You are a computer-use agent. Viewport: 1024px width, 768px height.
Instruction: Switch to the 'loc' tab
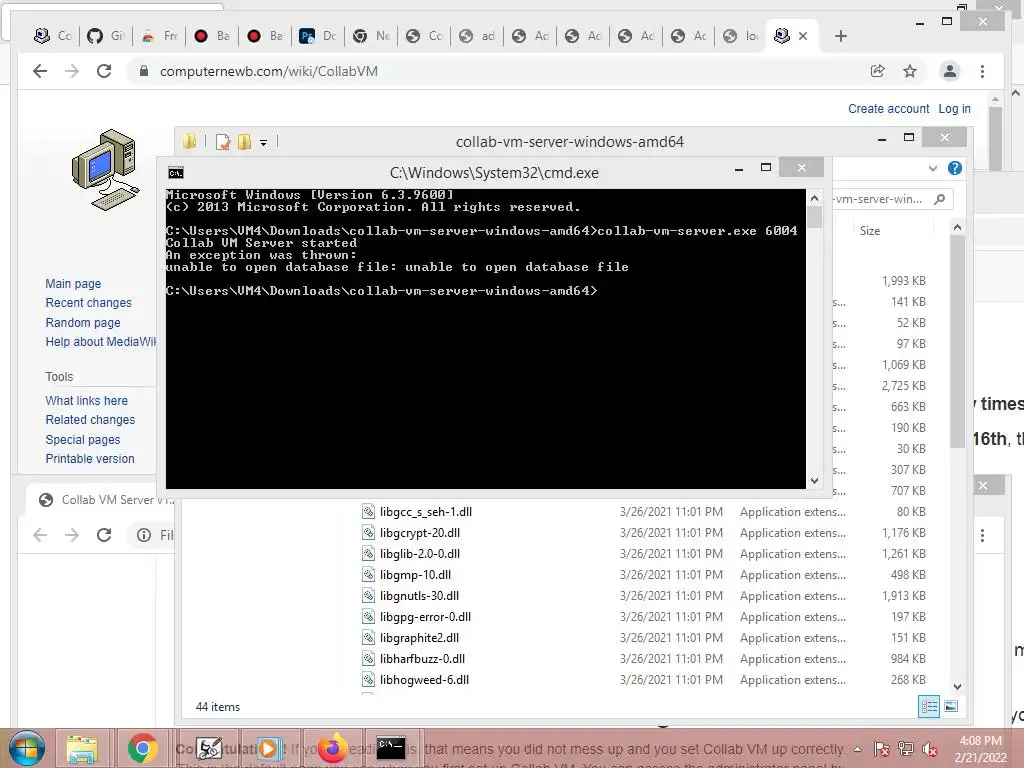(x=741, y=36)
